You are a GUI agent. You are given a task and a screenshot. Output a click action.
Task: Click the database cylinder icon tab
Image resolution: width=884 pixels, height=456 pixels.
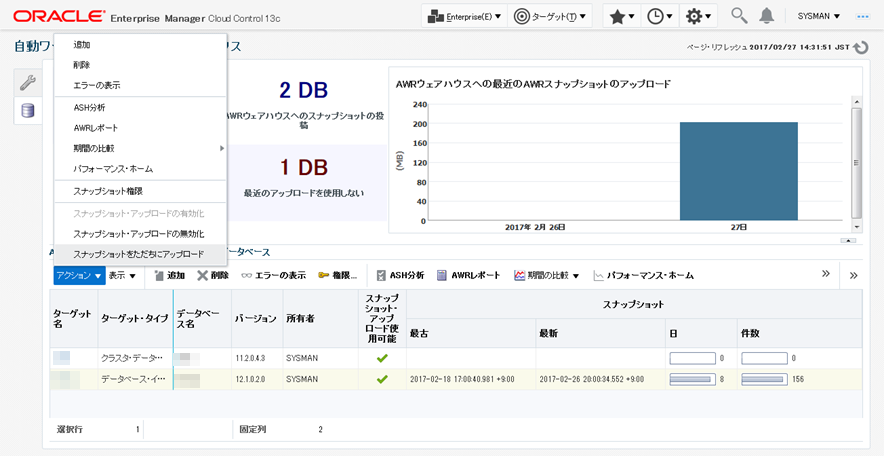pyautogui.click(x=28, y=110)
